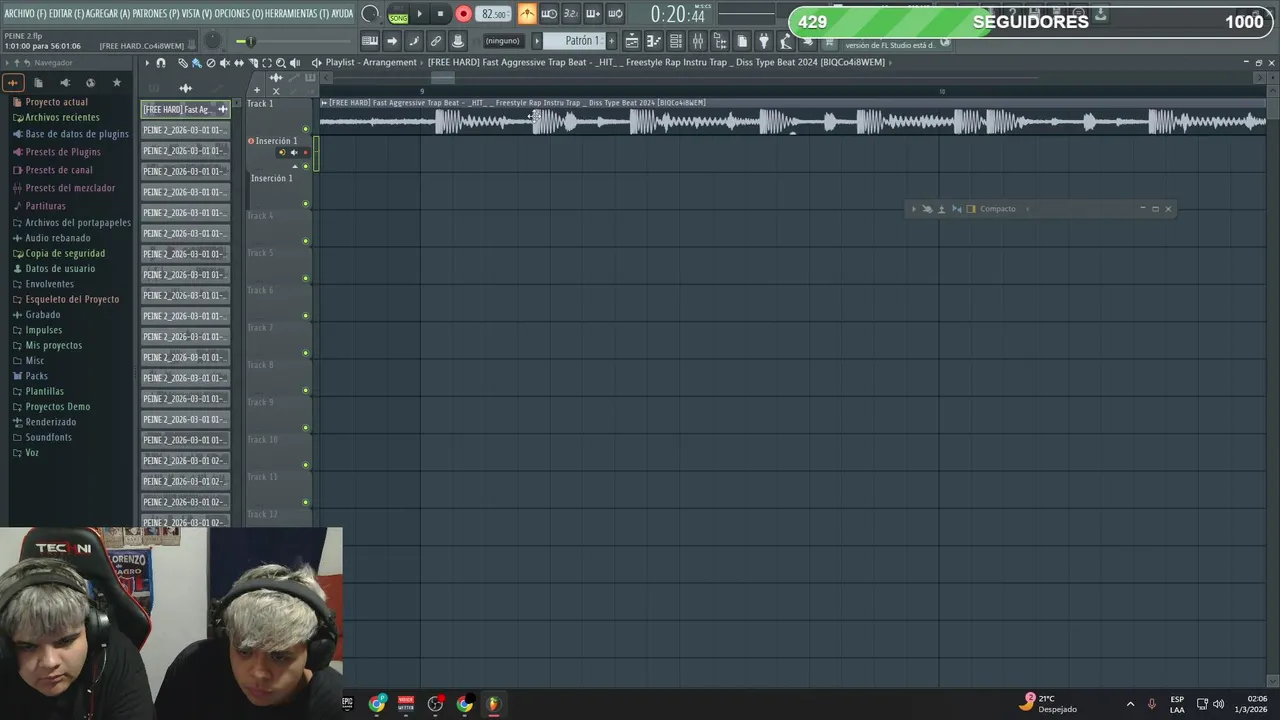The width and height of the screenshot is (1280, 720).
Task: Open playlist options menu arrow
Action: pos(147,63)
